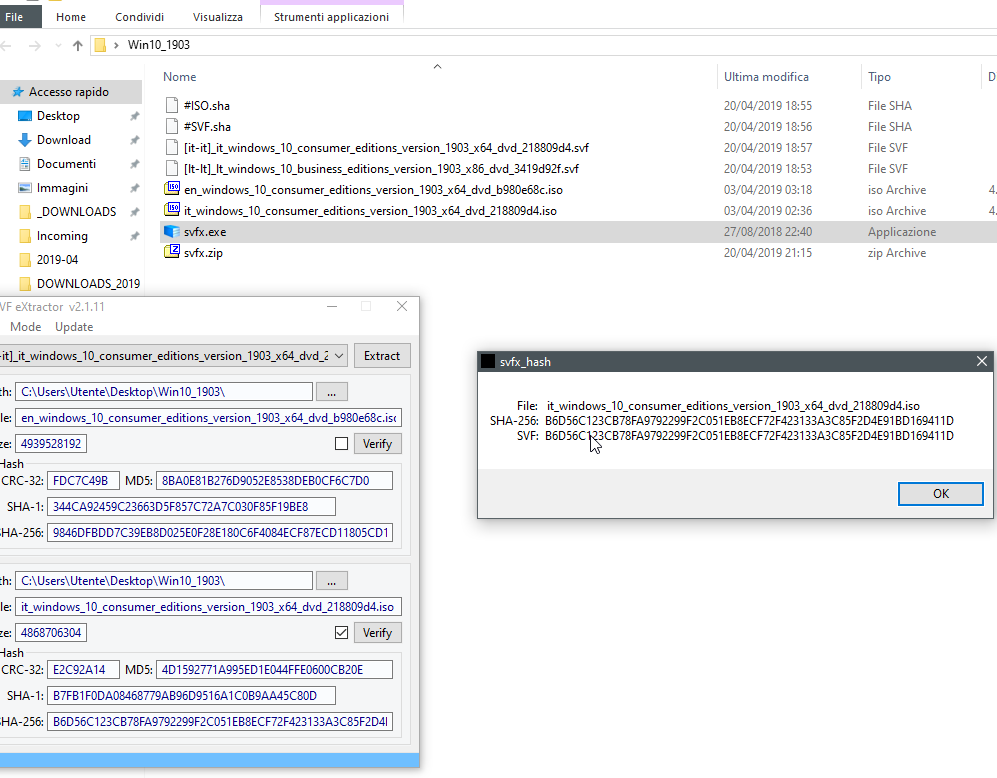Screen dimensions: 997x778
Task: Click the SHA-1 field starting B7FB1F0D
Action: click(191, 695)
